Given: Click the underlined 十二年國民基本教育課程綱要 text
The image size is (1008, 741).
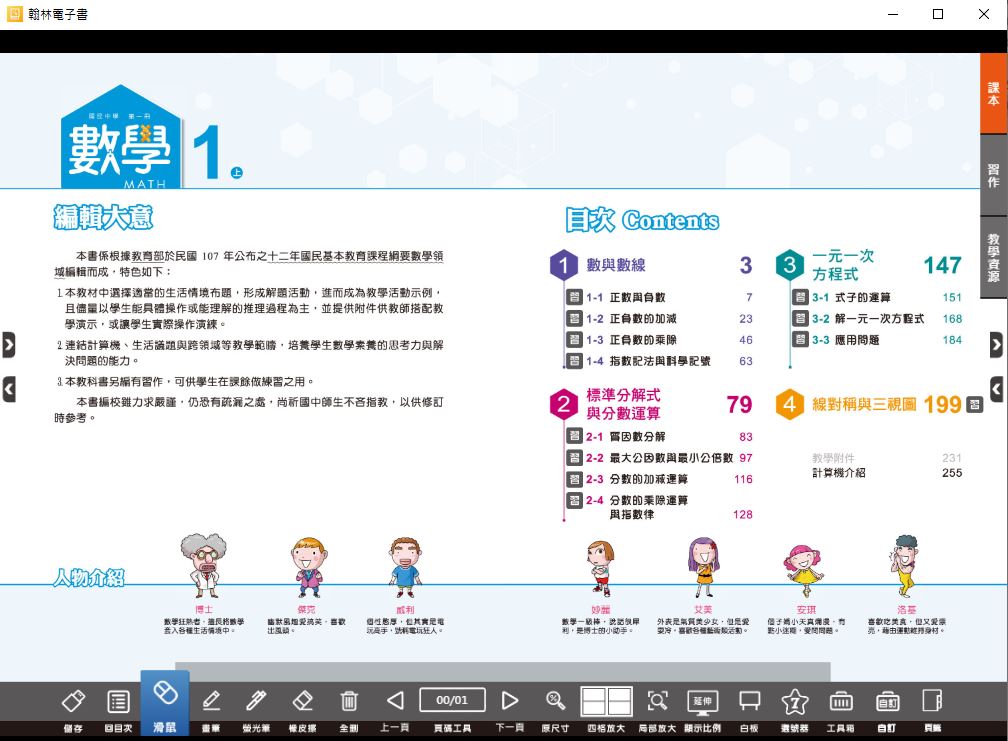Looking at the screenshot, I should [x=355, y=256].
